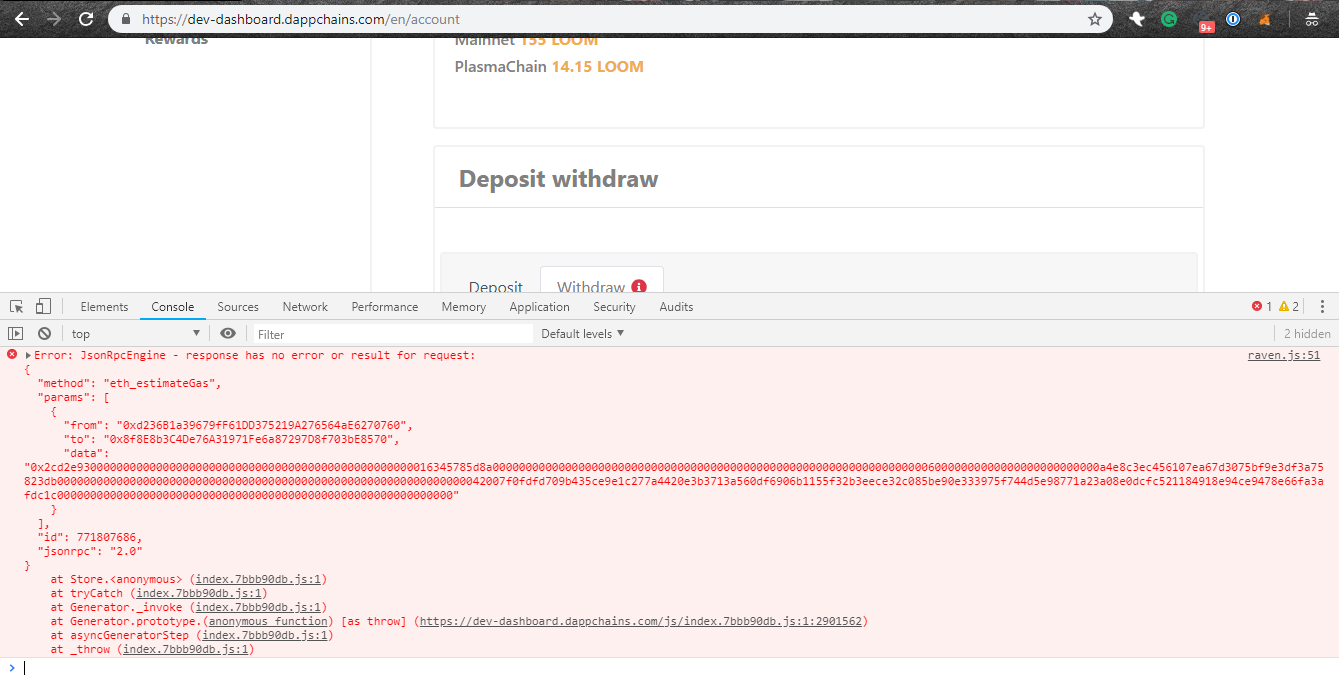Switch to the Network tab
1339x690 pixels.
pos(305,306)
